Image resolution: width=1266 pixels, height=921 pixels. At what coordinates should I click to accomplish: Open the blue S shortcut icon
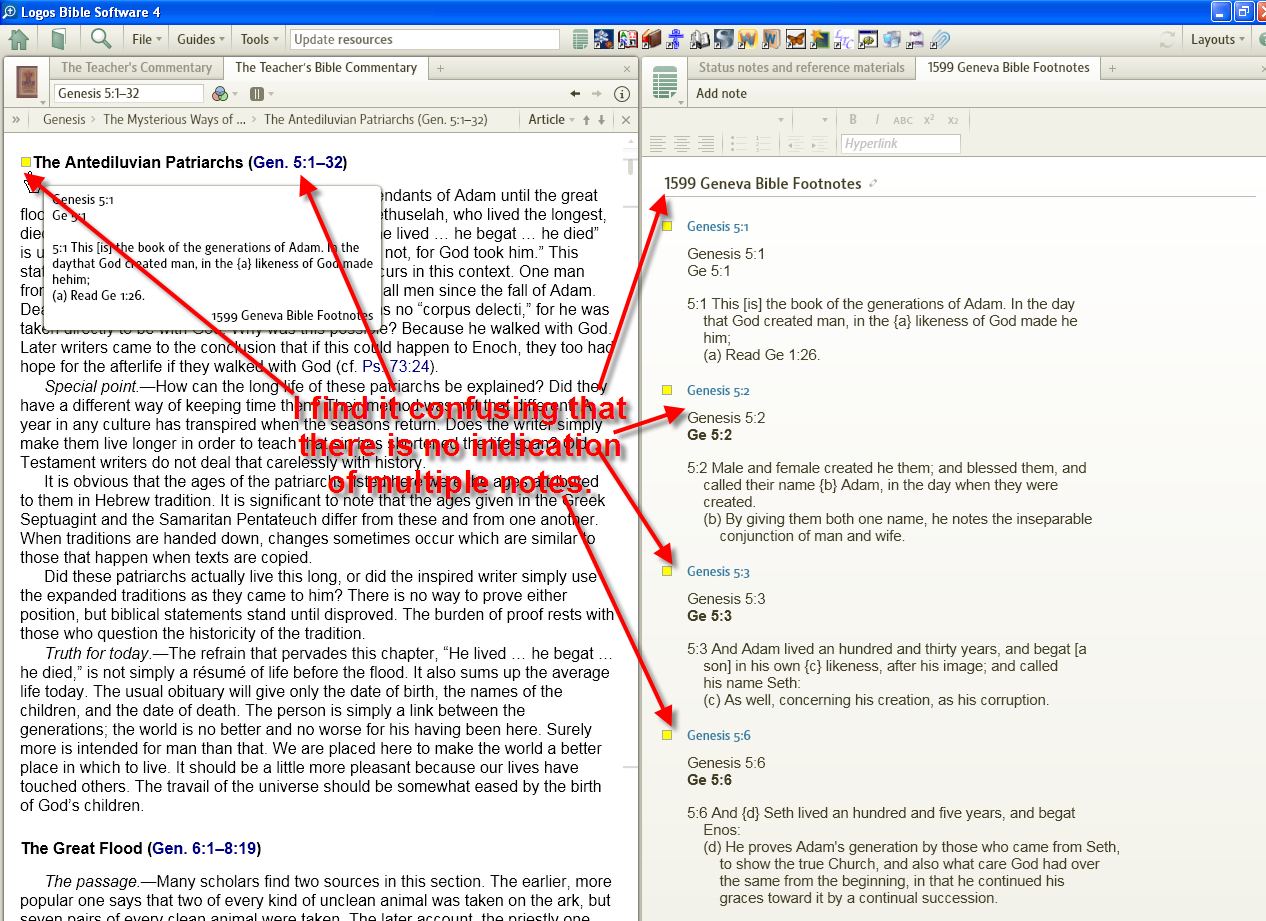click(724, 40)
